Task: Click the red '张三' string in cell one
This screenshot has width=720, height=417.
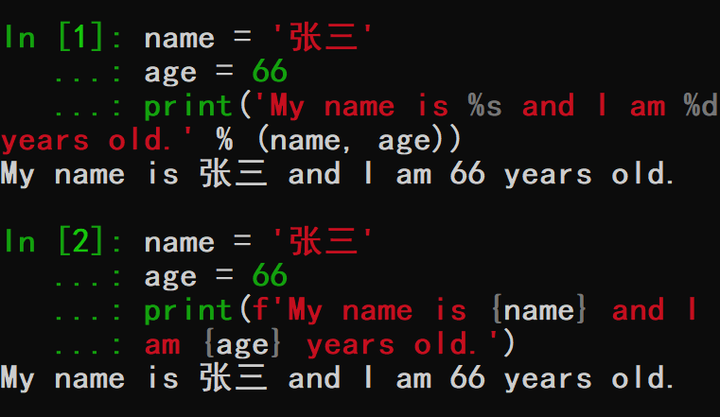Action: tap(323, 37)
